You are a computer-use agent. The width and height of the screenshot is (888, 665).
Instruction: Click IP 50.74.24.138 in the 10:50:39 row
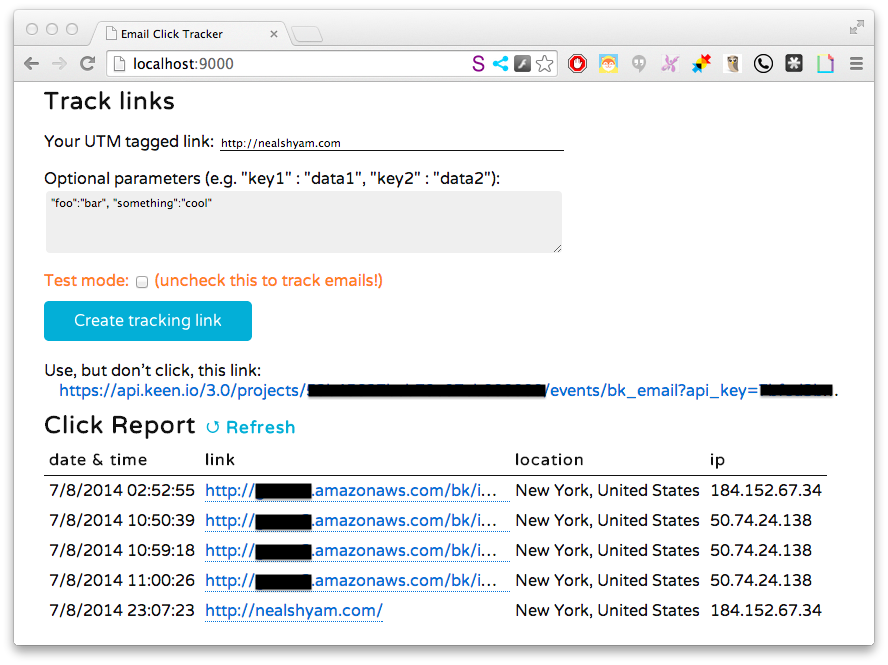click(761, 521)
